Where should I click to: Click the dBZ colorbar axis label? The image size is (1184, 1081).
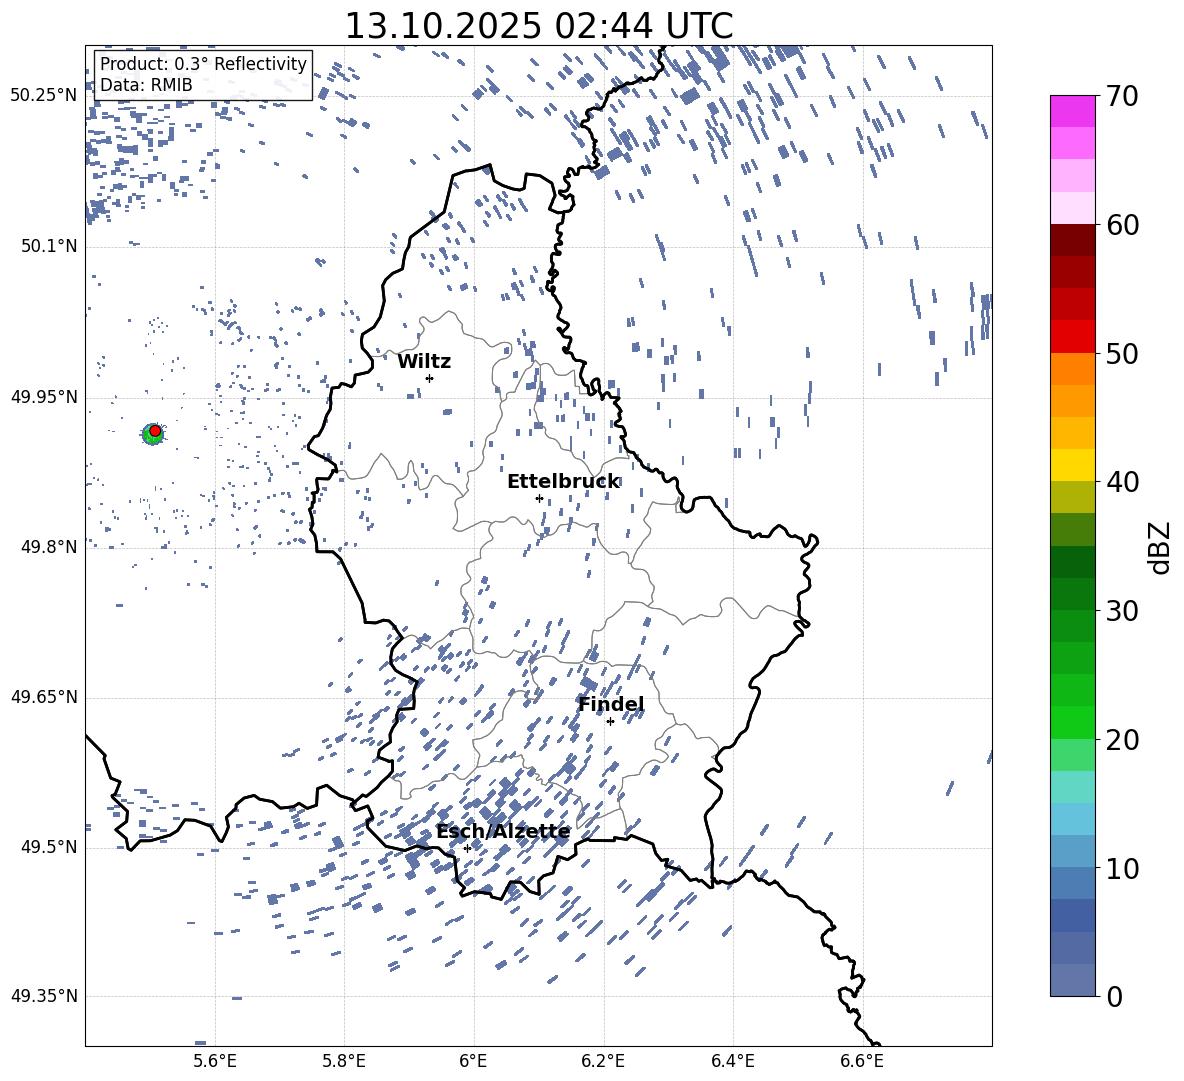click(x=1161, y=547)
